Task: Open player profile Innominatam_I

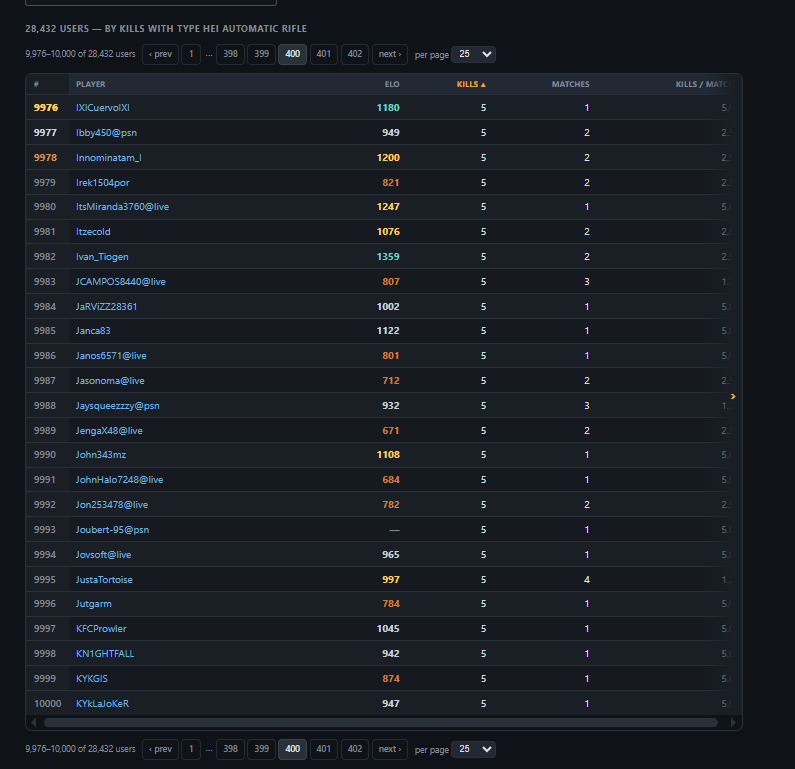Action: 109,158
